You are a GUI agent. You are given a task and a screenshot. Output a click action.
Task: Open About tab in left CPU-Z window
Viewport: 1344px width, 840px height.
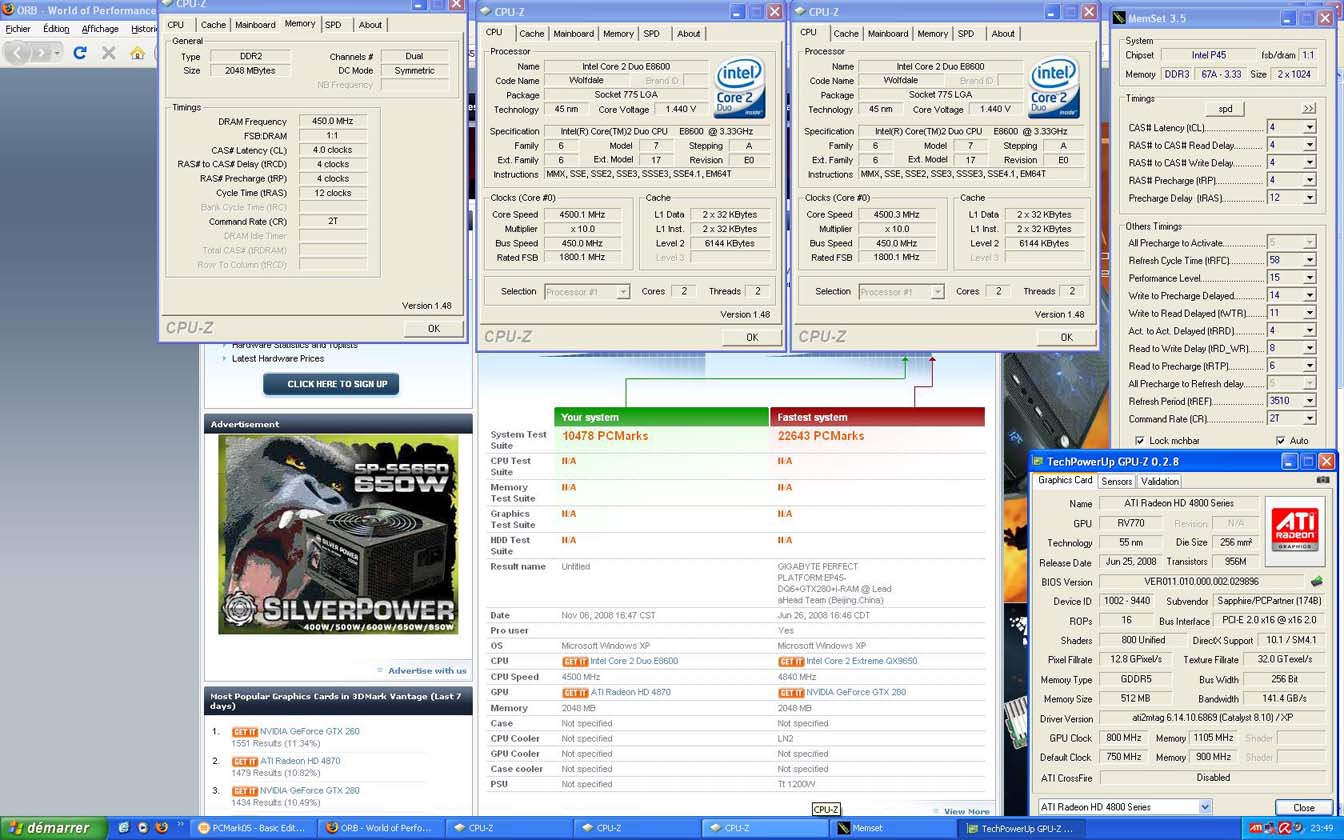pos(370,25)
